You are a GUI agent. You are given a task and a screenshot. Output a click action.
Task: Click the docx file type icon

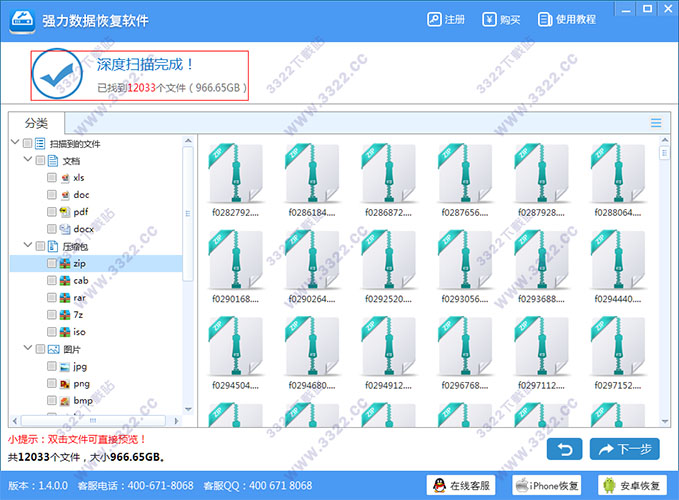(65, 229)
